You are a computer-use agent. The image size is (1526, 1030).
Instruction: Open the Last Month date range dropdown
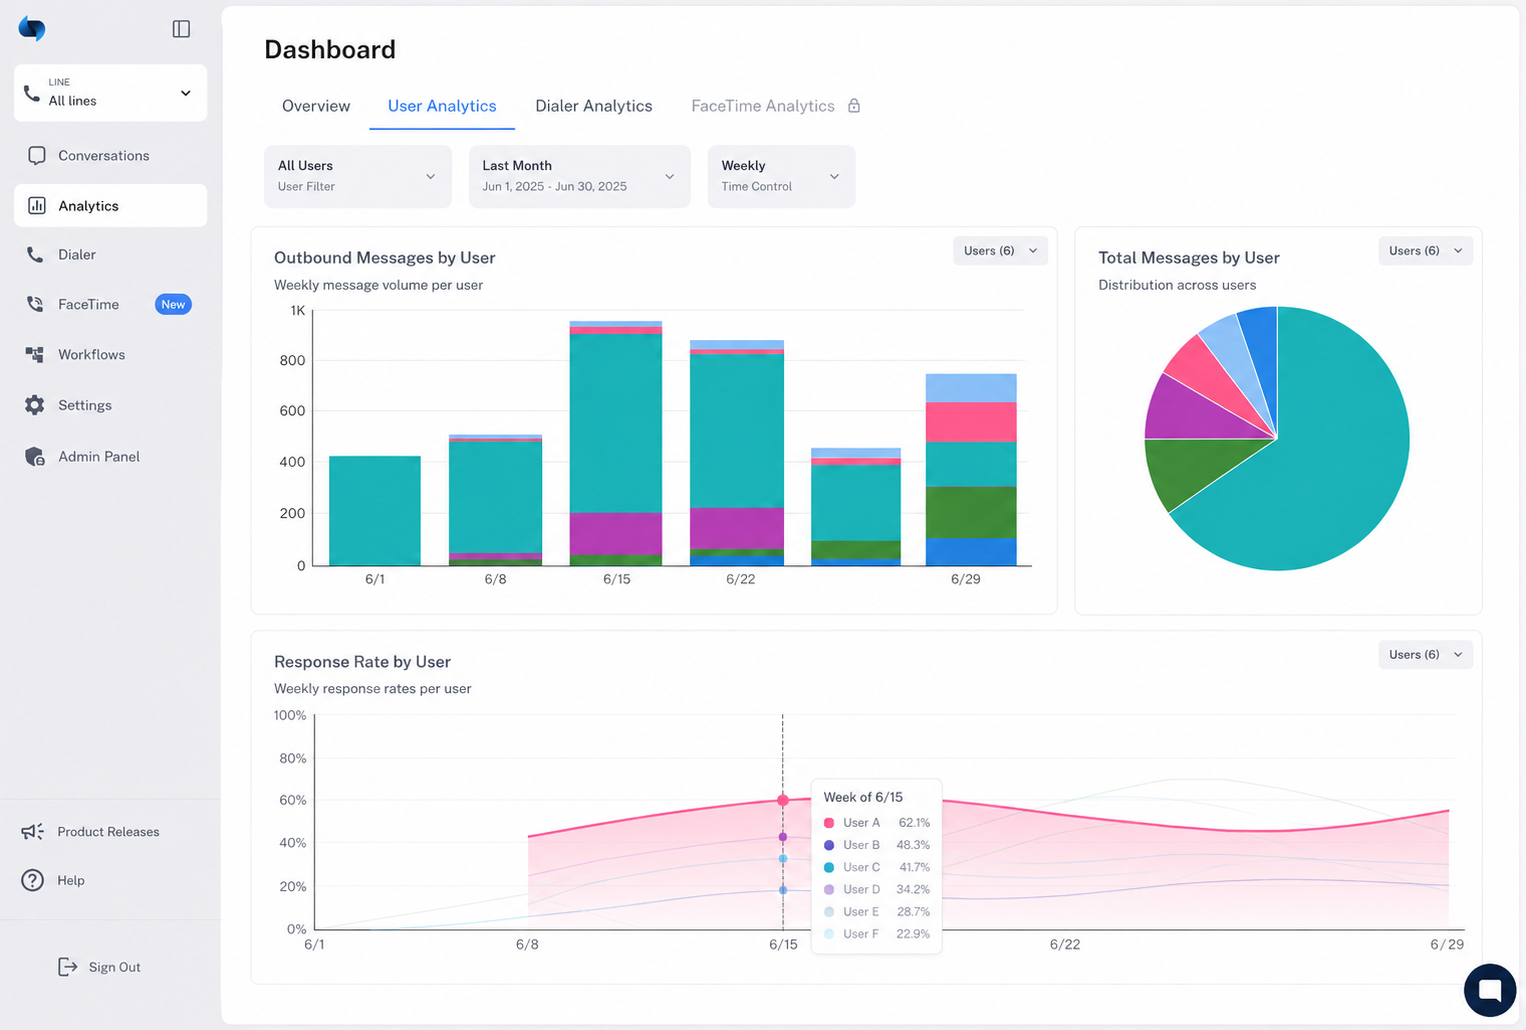pos(579,176)
